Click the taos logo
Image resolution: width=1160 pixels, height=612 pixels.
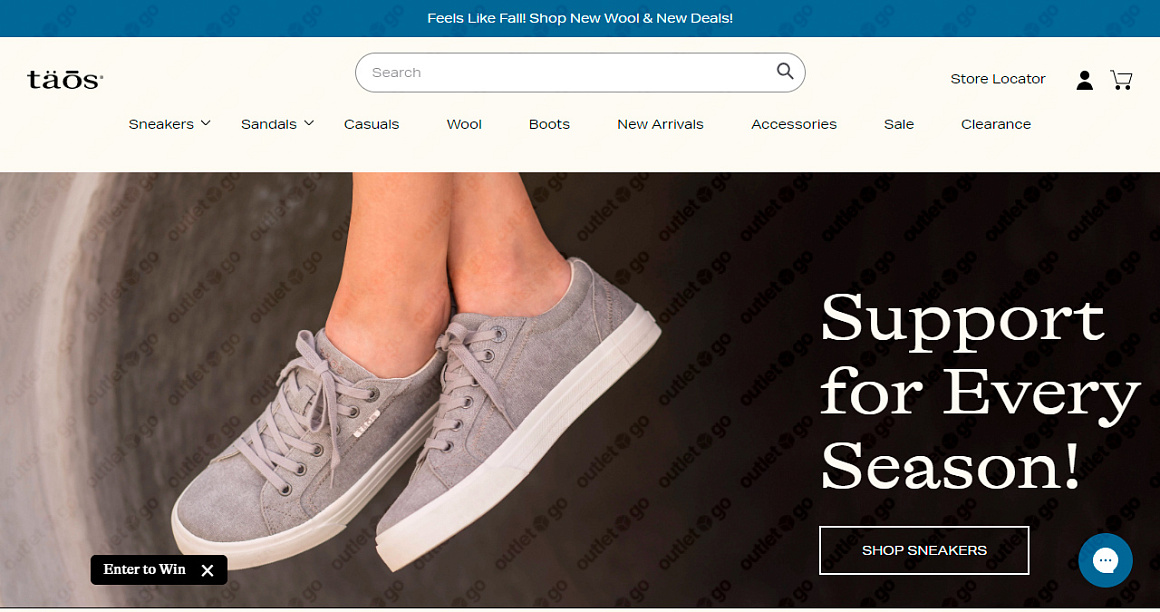(x=65, y=79)
